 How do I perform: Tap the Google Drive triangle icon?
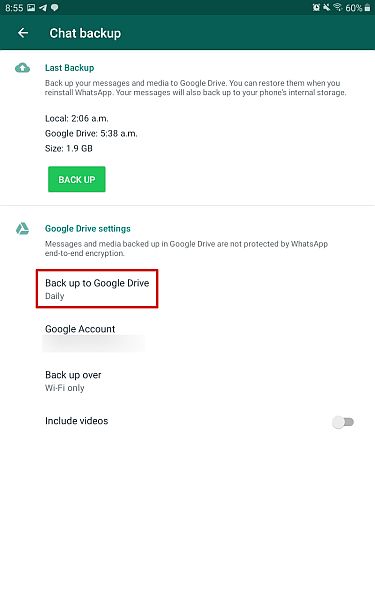pos(23,228)
